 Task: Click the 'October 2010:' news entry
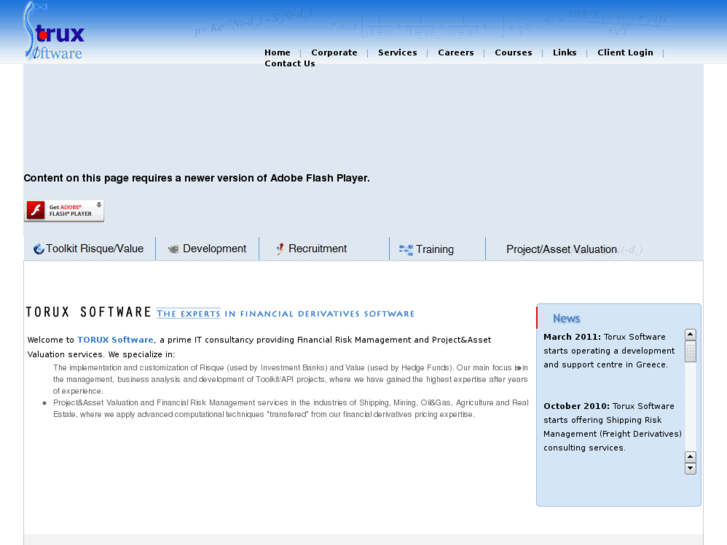(x=612, y=427)
